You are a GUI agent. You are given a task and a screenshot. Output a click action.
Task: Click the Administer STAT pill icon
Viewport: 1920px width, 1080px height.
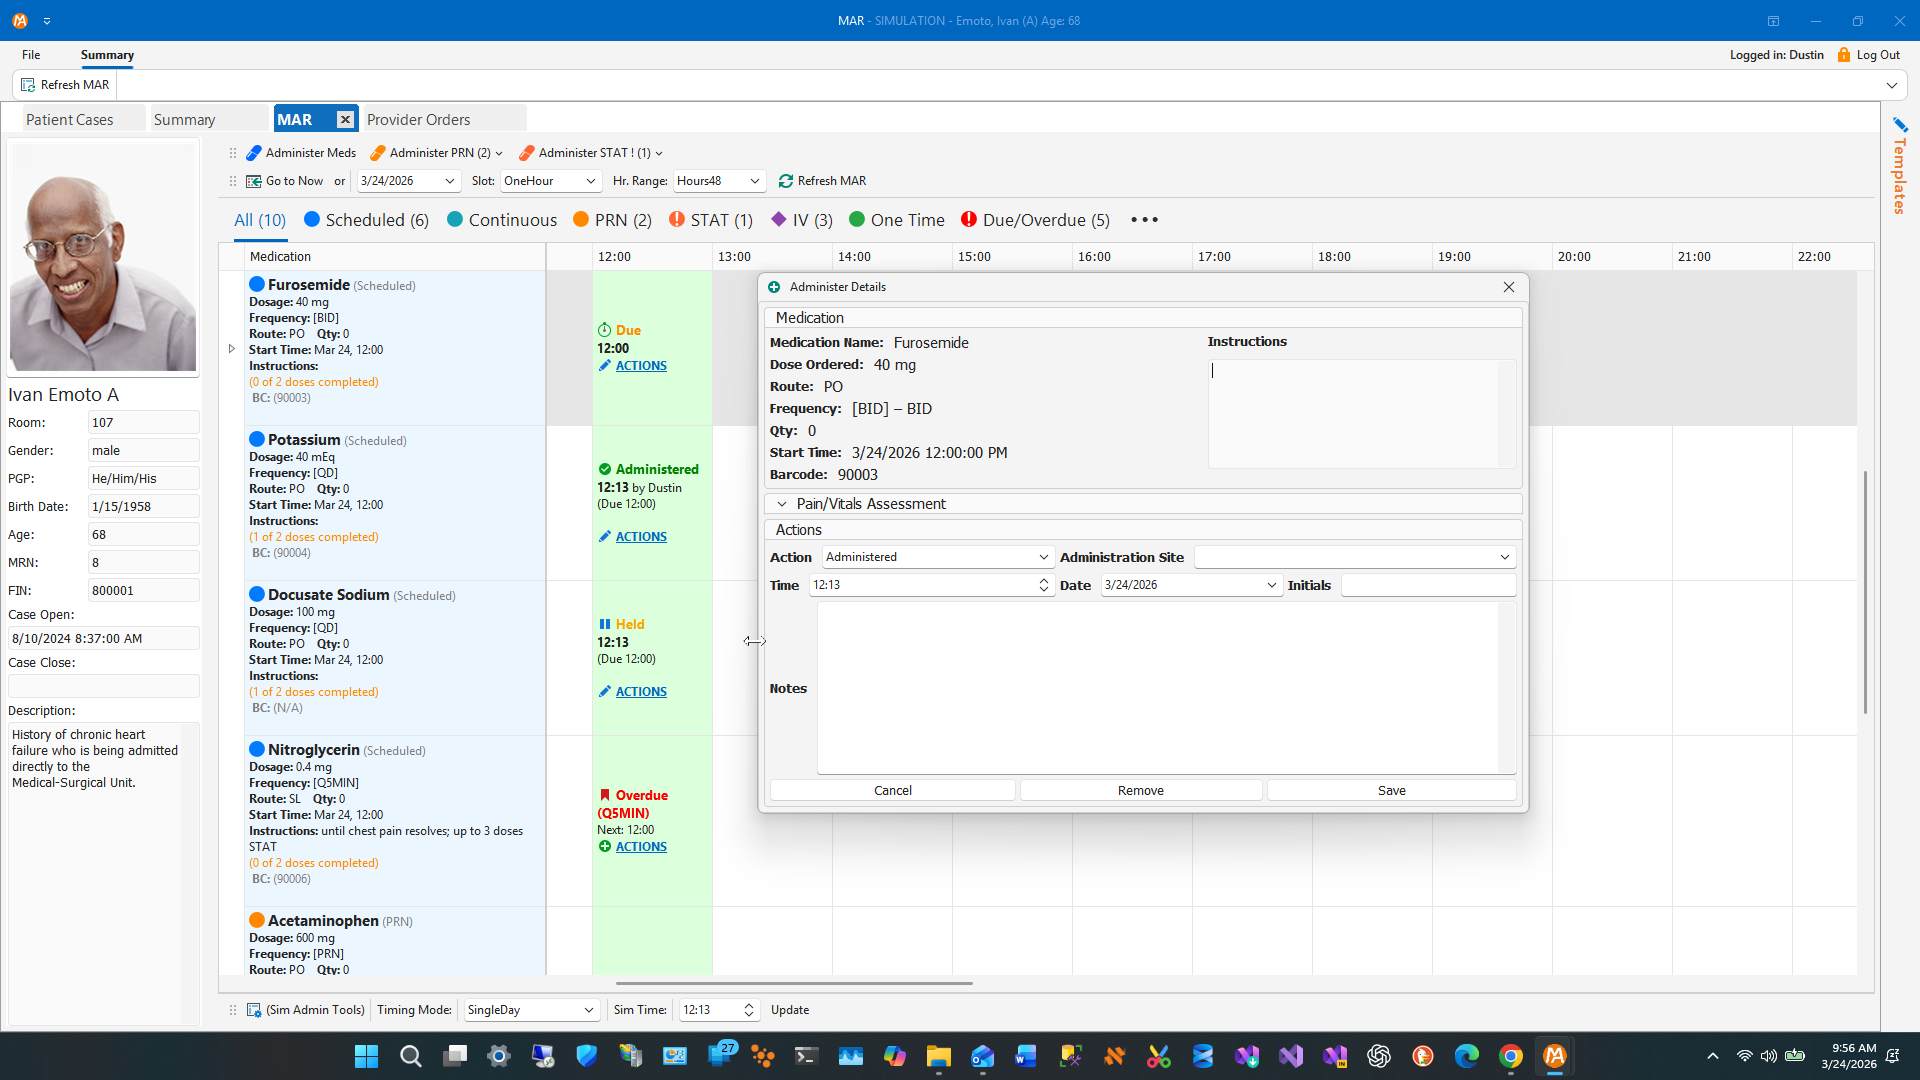coord(527,153)
